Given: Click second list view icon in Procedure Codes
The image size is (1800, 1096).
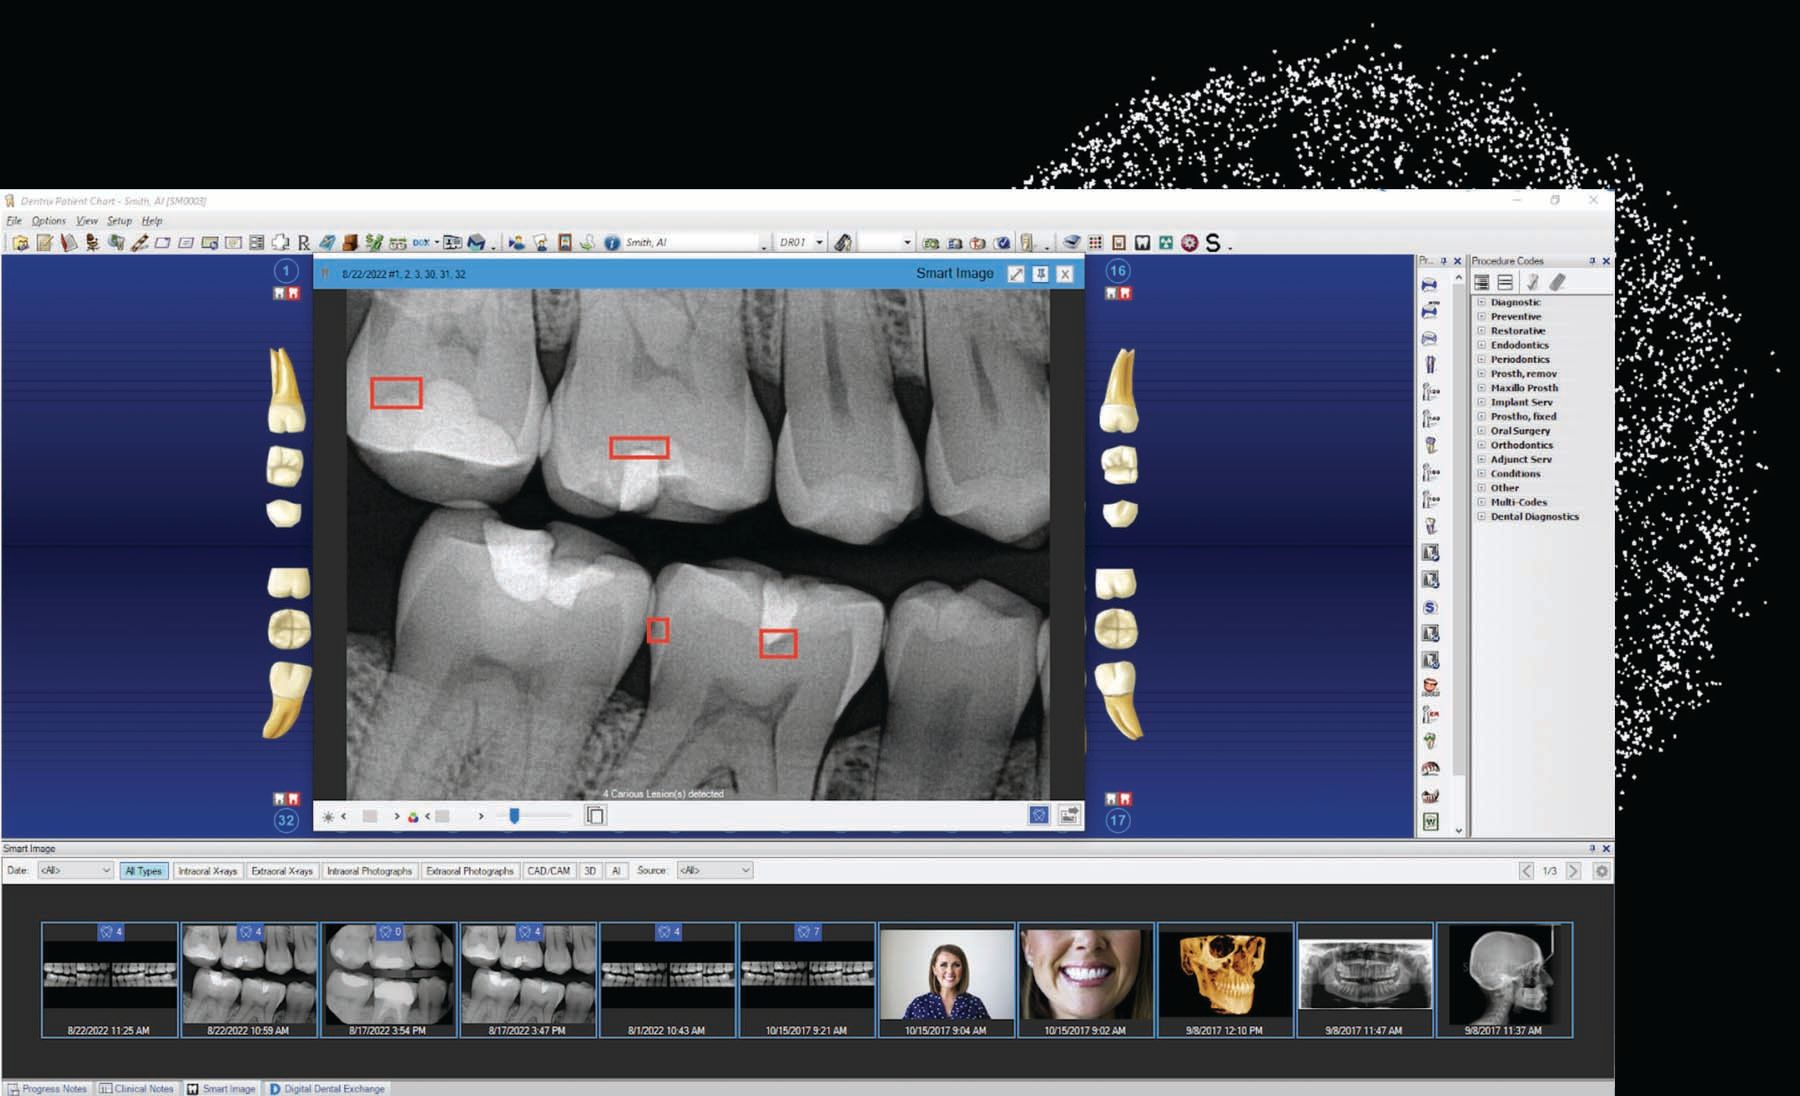Looking at the screenshot, I should coord(1505,282).
